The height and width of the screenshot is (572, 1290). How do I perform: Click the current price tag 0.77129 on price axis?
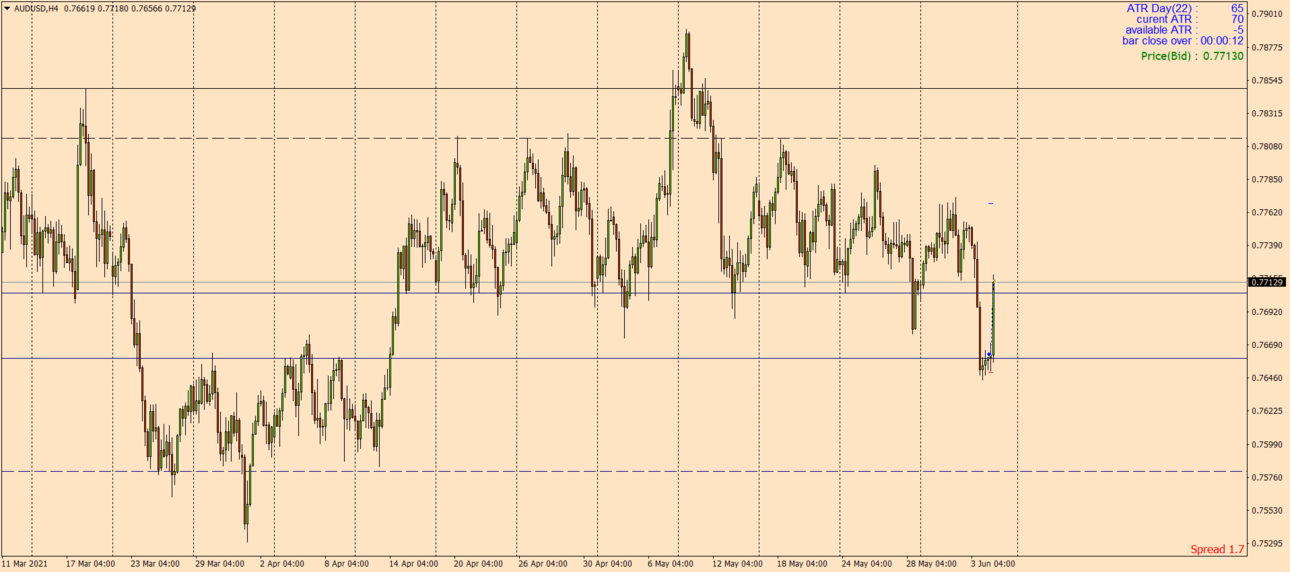click(x=1267, y=283)
